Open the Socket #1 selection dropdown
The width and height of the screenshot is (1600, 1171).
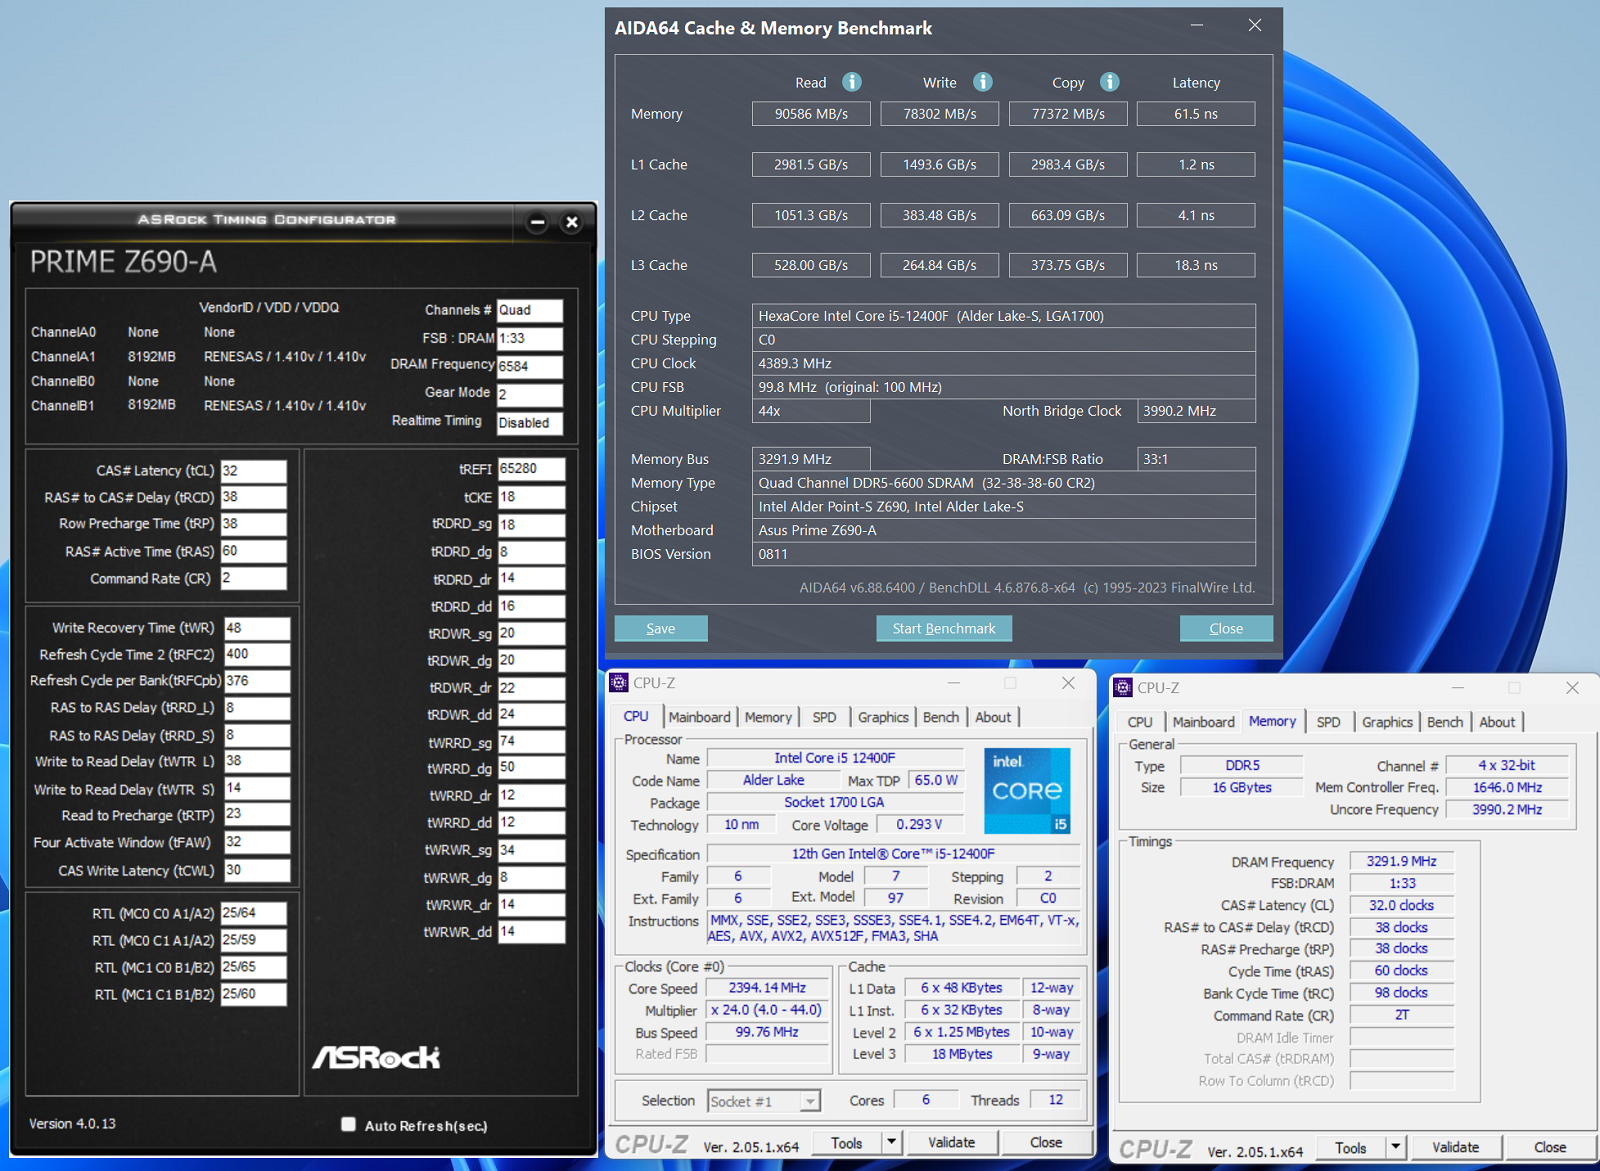click(x=764, y=1101)
